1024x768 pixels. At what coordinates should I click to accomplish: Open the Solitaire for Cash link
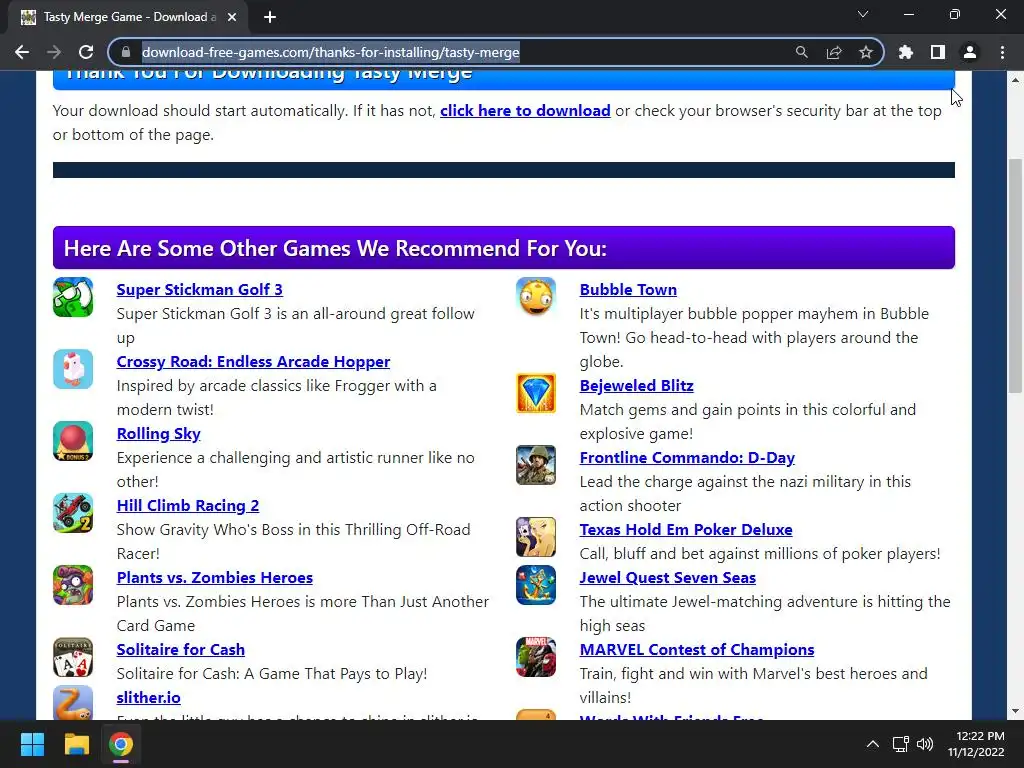point(180,649)
